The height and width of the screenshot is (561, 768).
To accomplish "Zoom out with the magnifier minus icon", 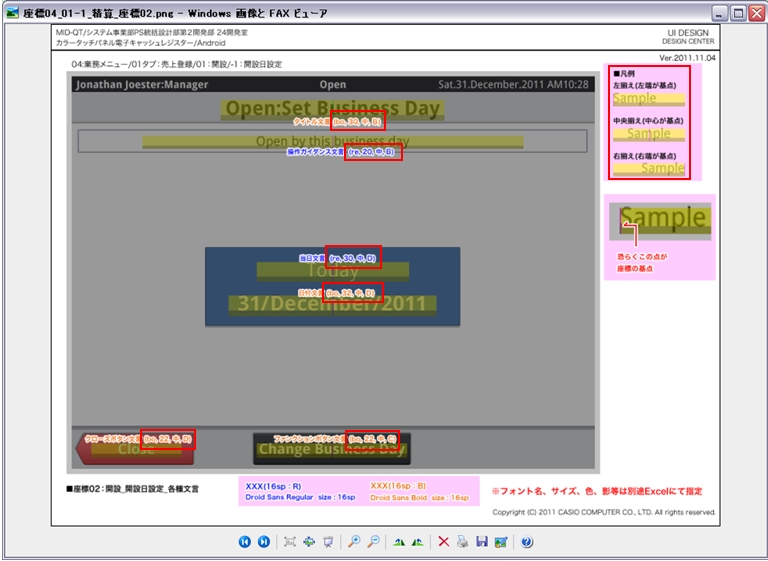I will (374, 542).
